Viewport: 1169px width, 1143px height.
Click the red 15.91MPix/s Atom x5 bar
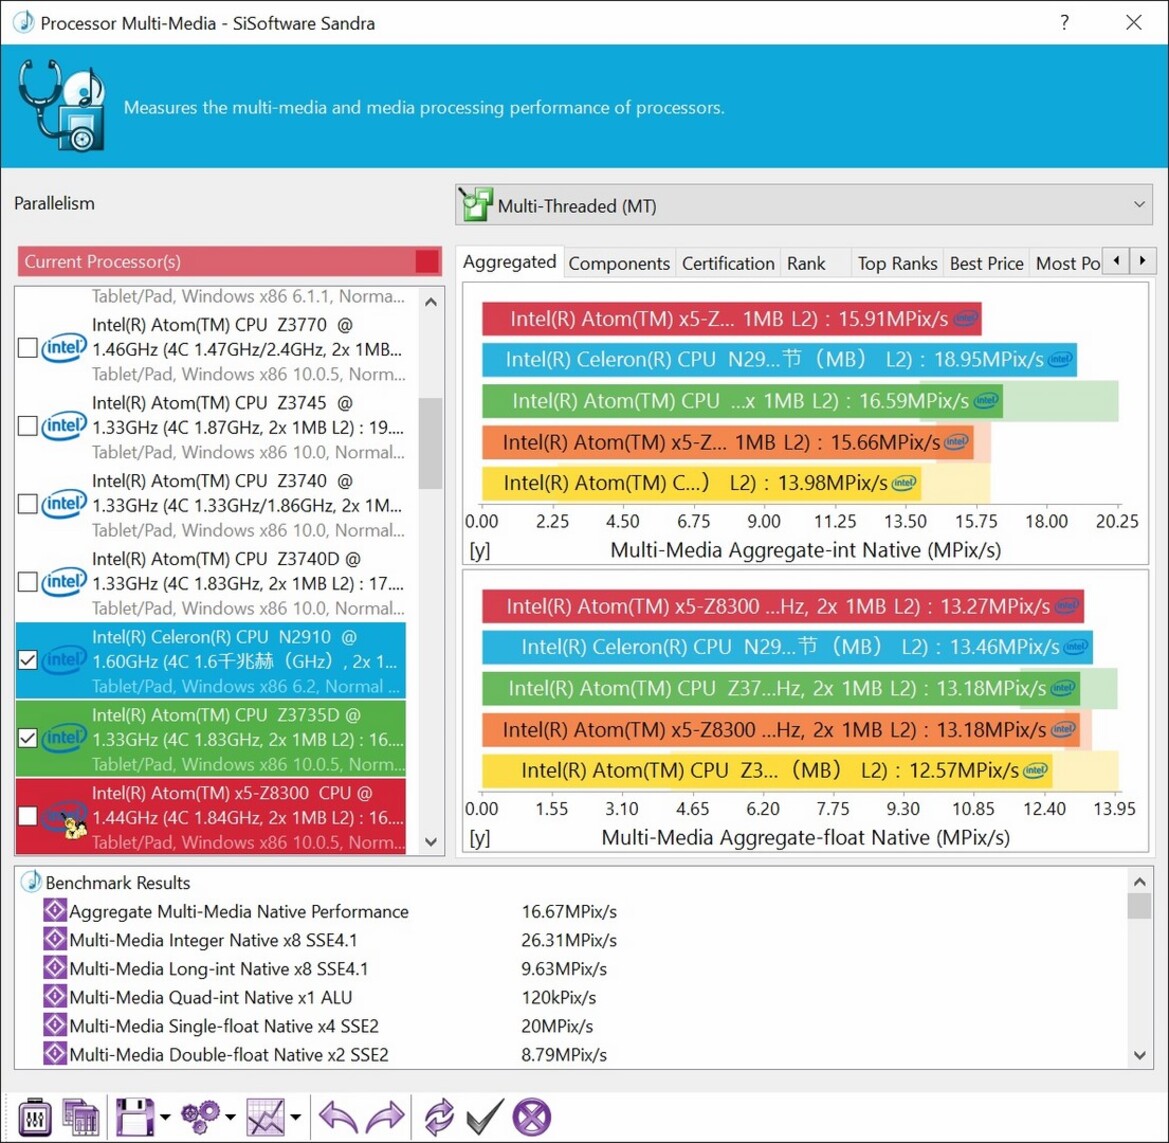[x=731, y=319]
